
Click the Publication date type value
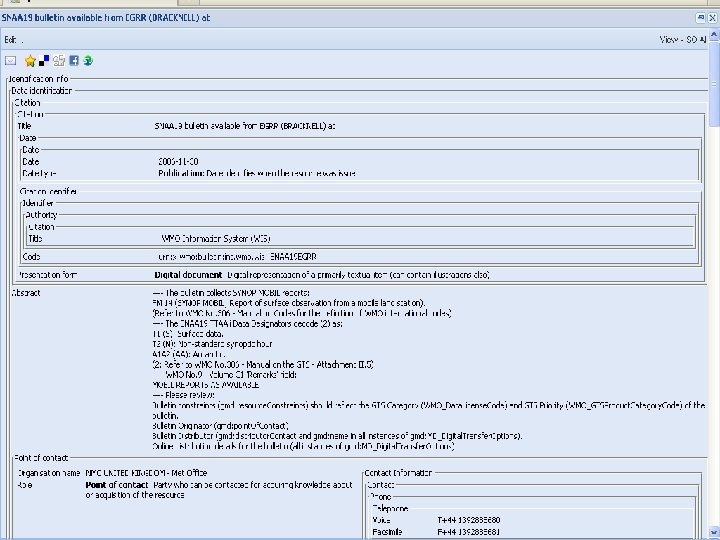coord(257,174)
